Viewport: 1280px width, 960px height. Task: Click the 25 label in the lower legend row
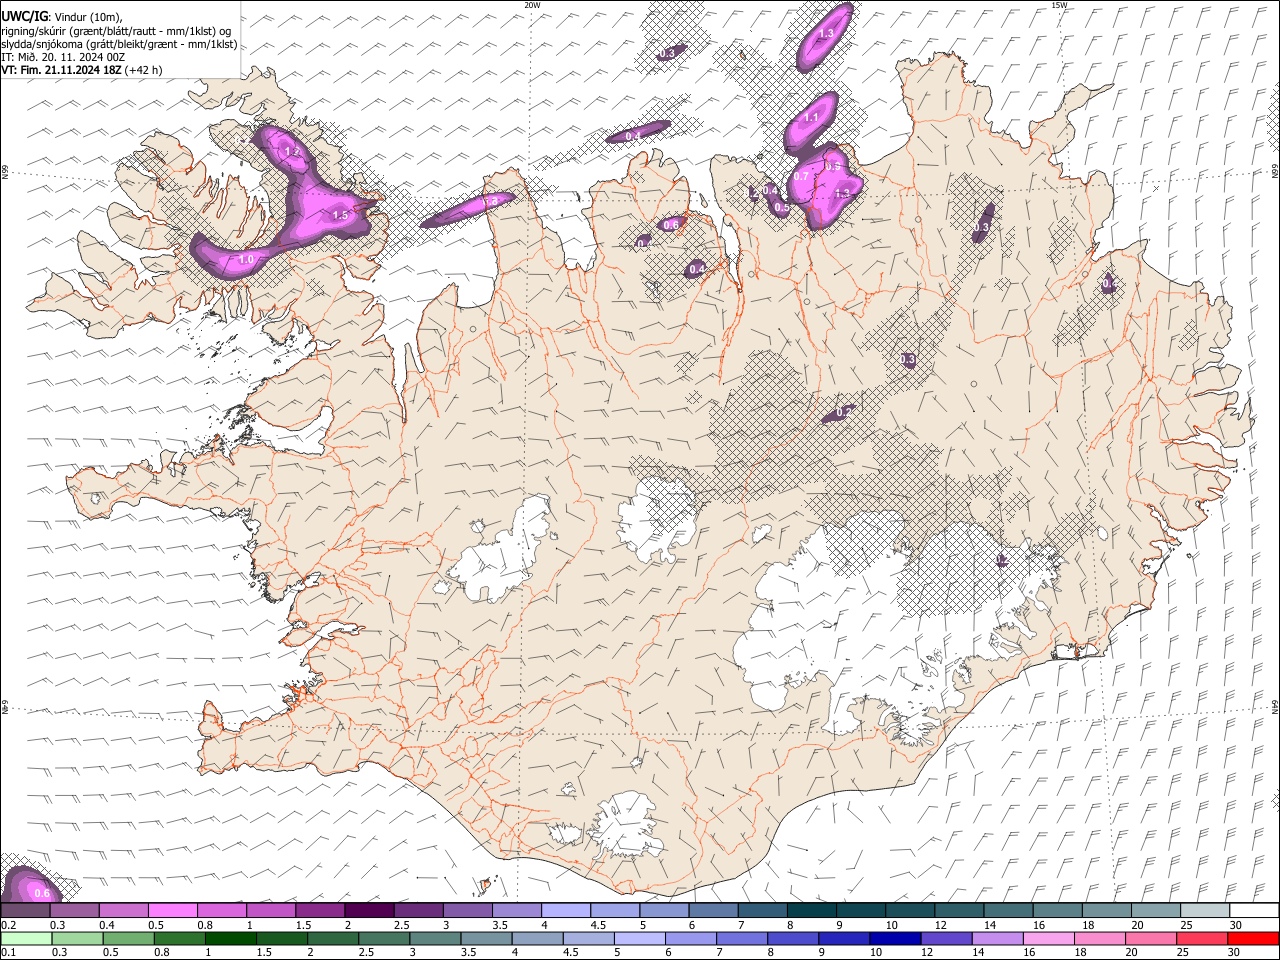(x=1183, y=953)
